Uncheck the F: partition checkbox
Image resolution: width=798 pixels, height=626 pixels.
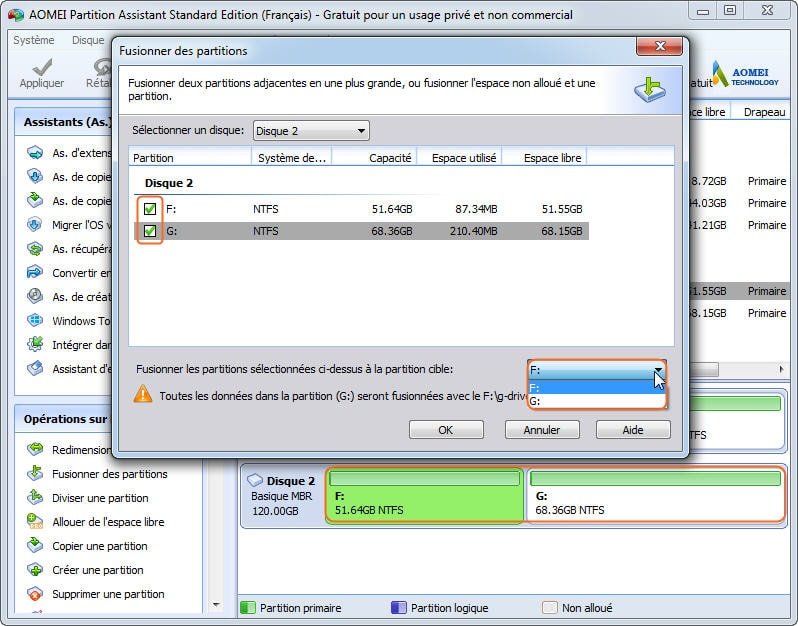pos(150,209)
